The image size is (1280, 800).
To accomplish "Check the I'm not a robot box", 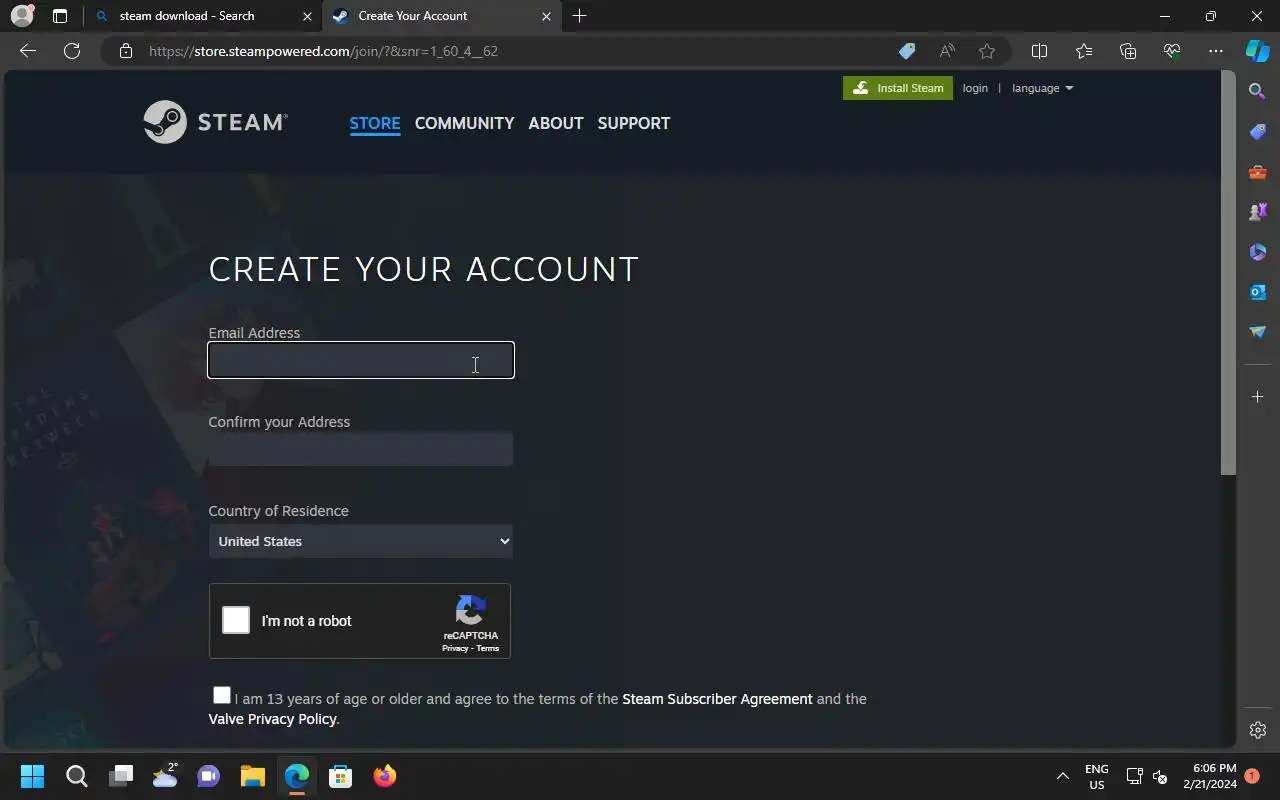I will (236, 620).
